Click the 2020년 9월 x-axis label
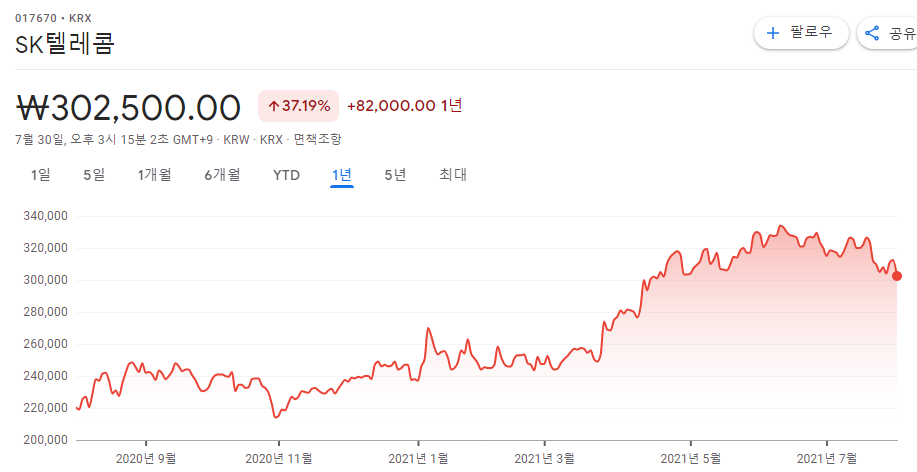The image size is (917, 472). (146, 459)
